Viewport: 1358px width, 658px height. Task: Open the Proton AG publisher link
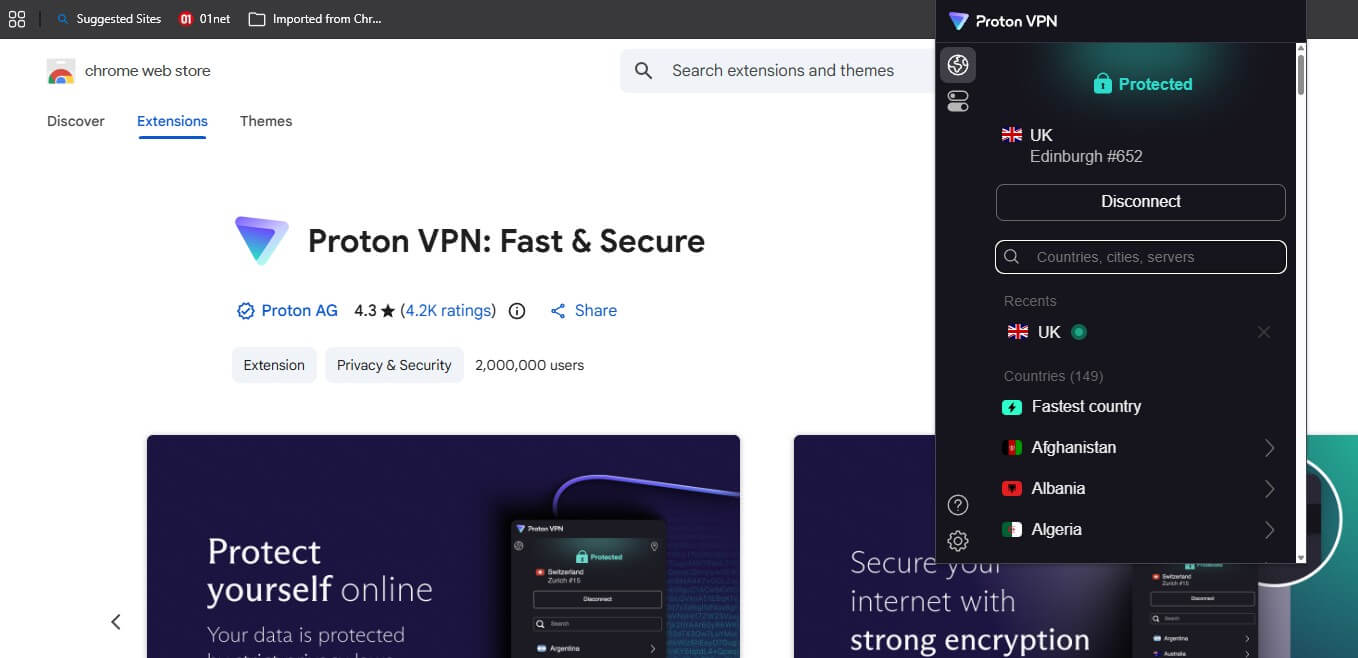coord(300,311)
